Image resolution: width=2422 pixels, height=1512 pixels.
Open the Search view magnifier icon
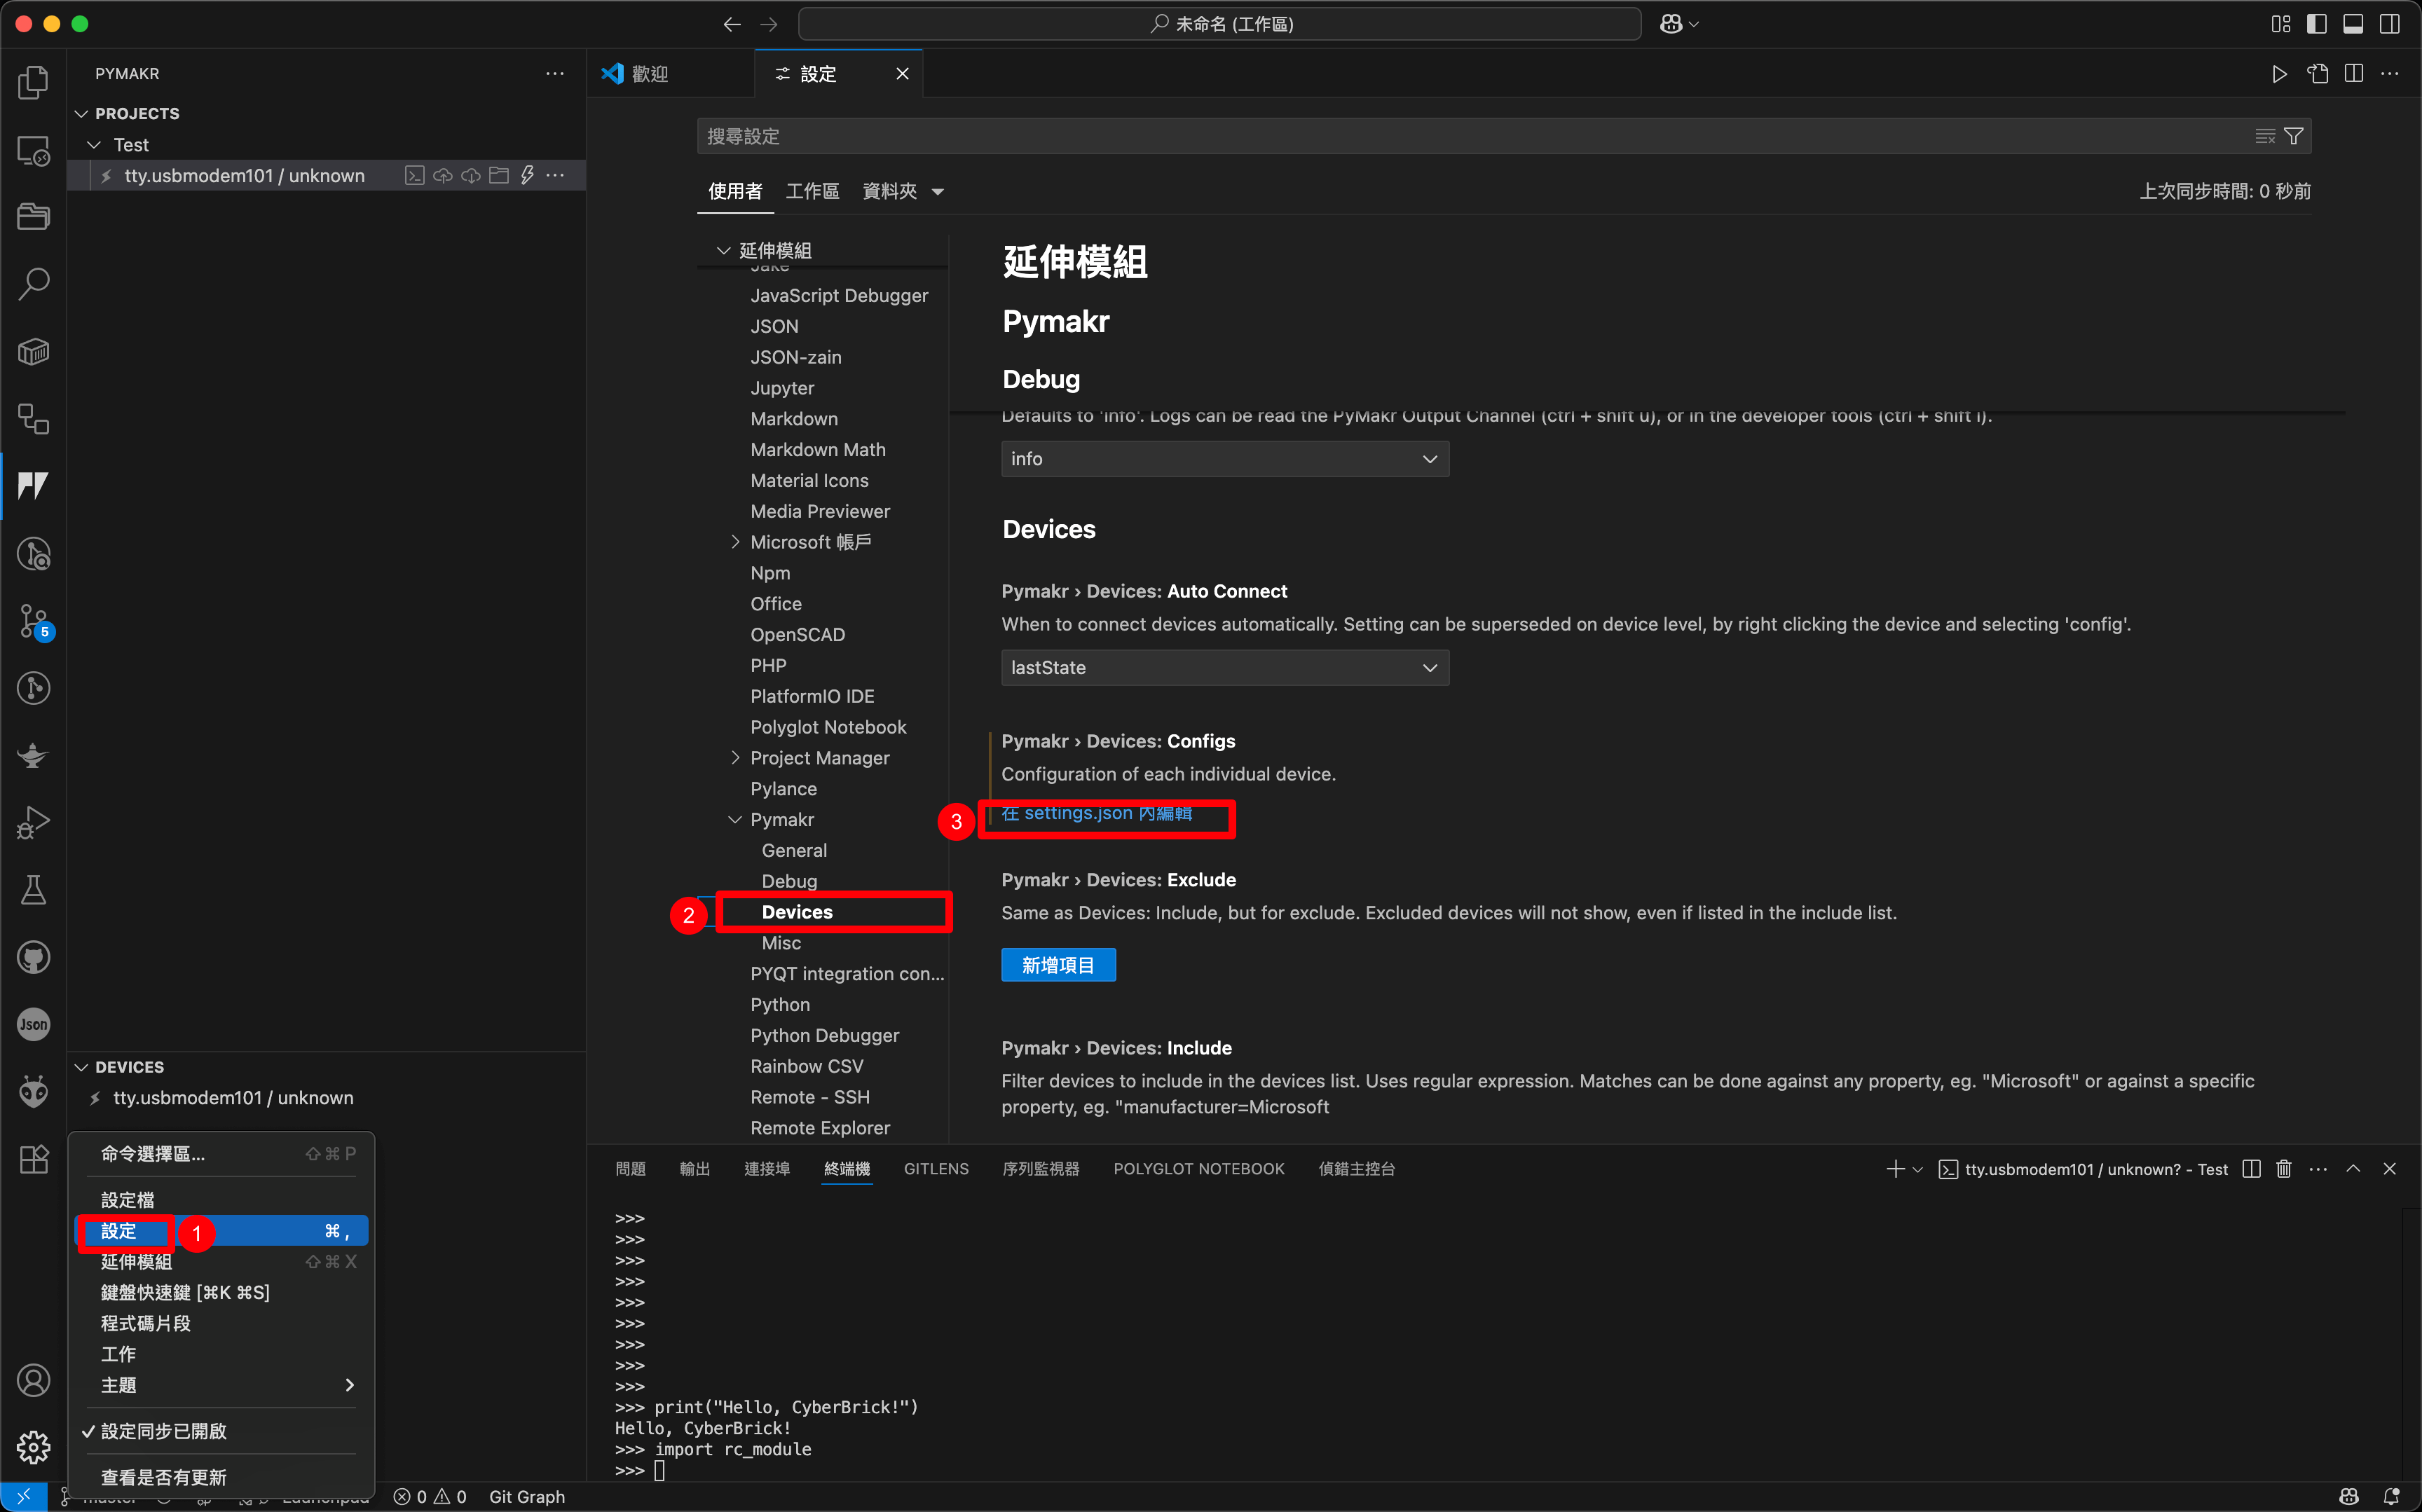click(x=33, y=285)
